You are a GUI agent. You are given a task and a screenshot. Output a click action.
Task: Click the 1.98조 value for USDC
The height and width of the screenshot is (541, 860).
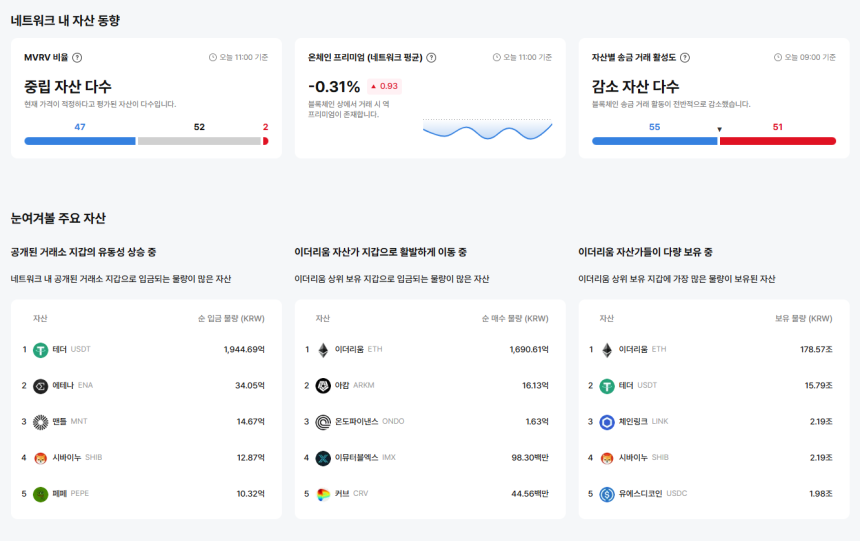[821, 494]
